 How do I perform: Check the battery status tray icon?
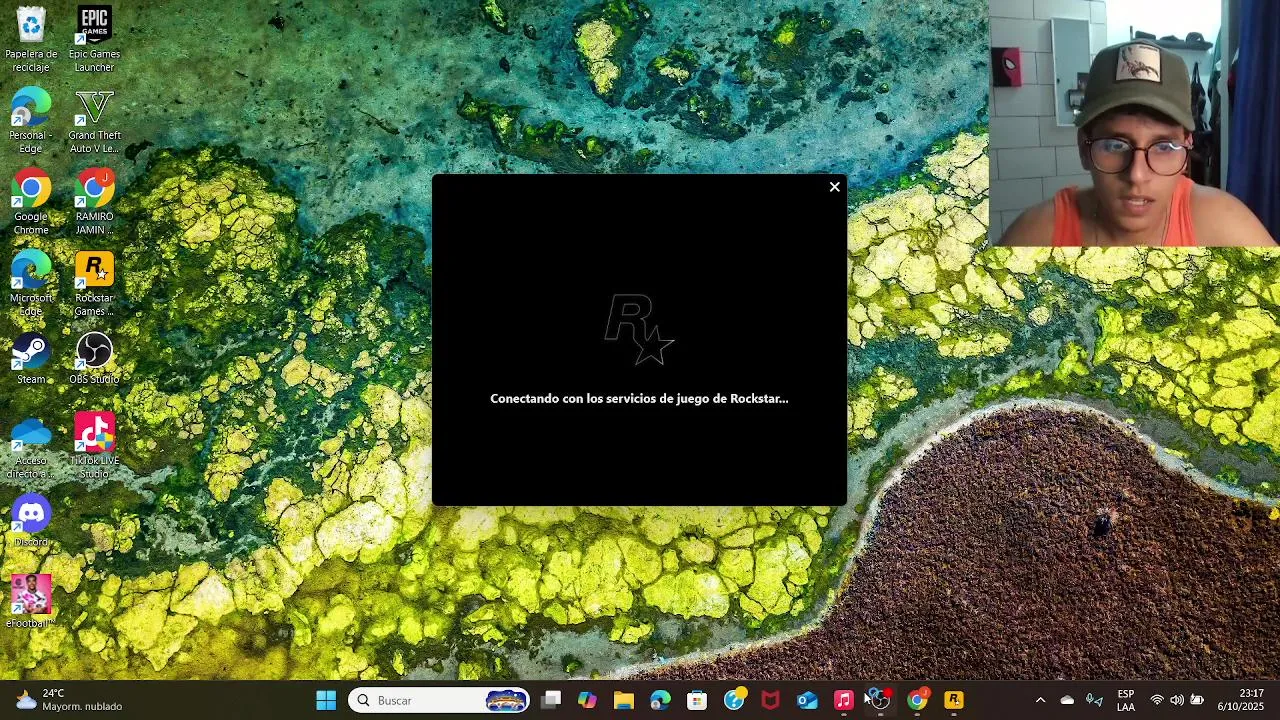click(1197, 700)
